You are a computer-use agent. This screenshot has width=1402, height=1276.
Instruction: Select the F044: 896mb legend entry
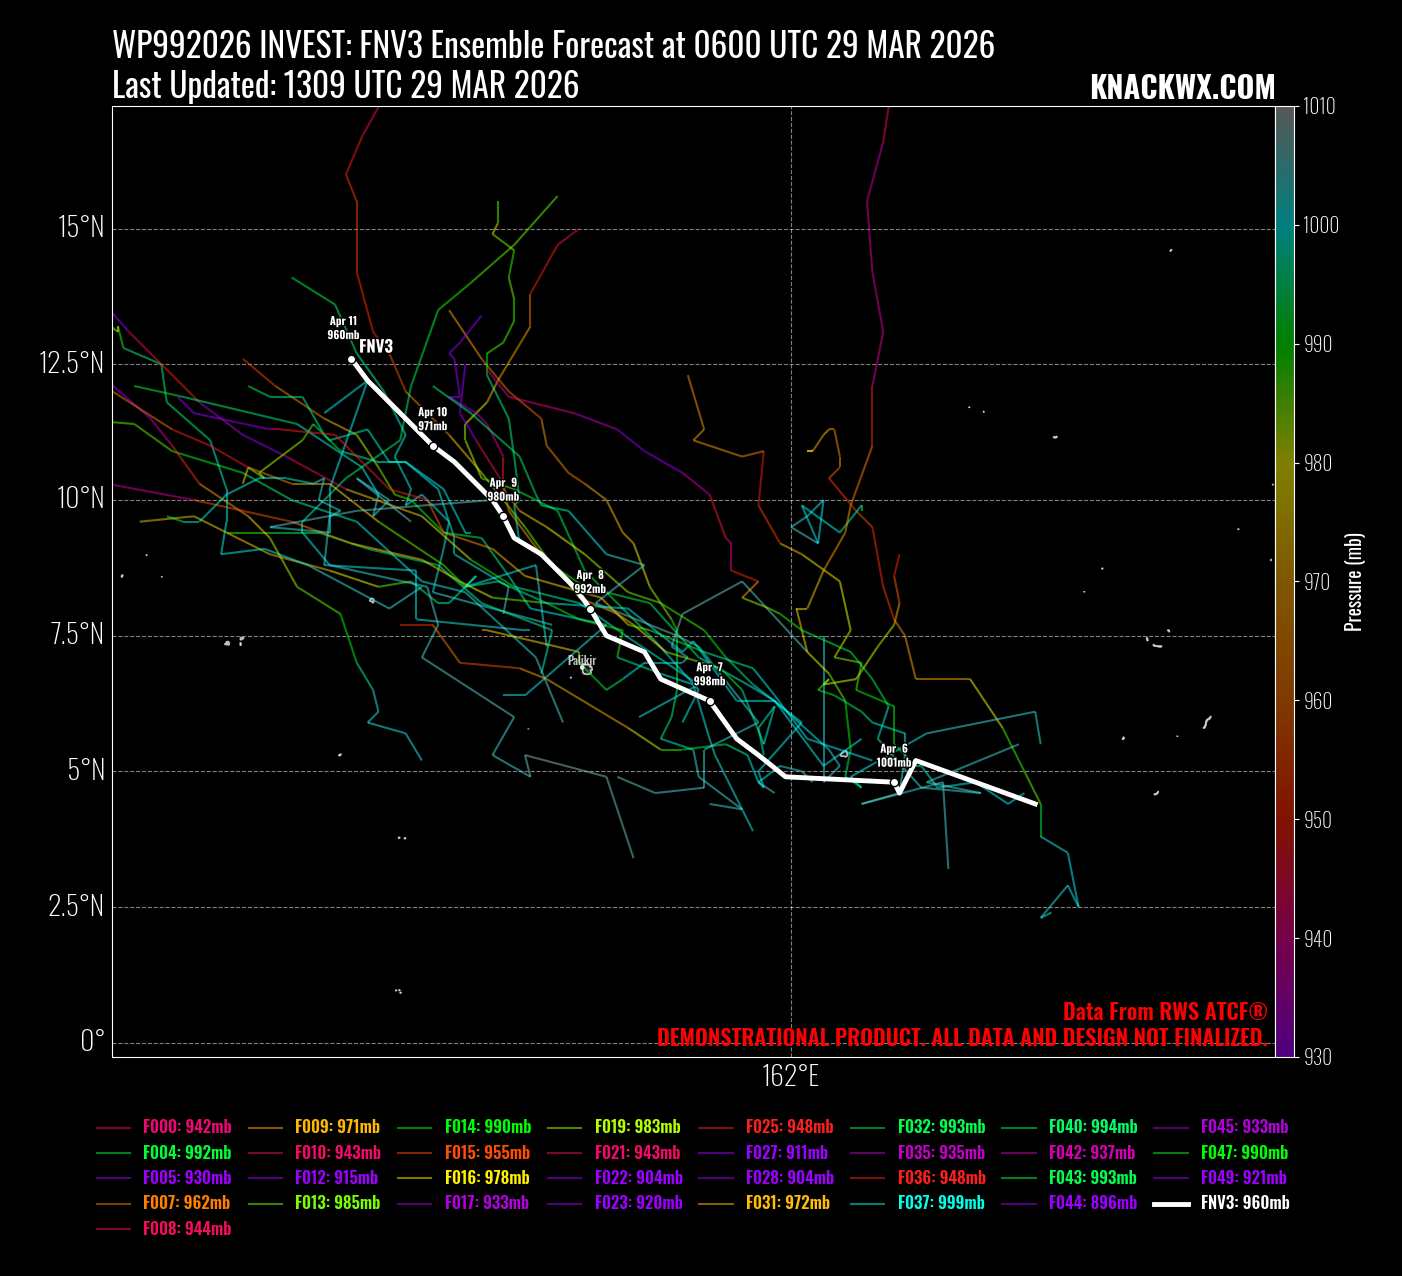tap(1092, 1203)
